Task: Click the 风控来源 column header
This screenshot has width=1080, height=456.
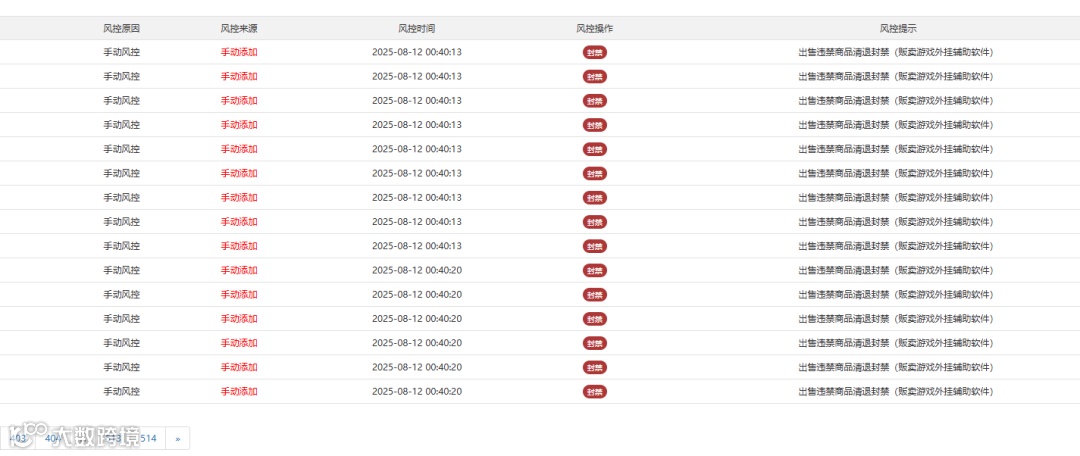Action: 239,28
